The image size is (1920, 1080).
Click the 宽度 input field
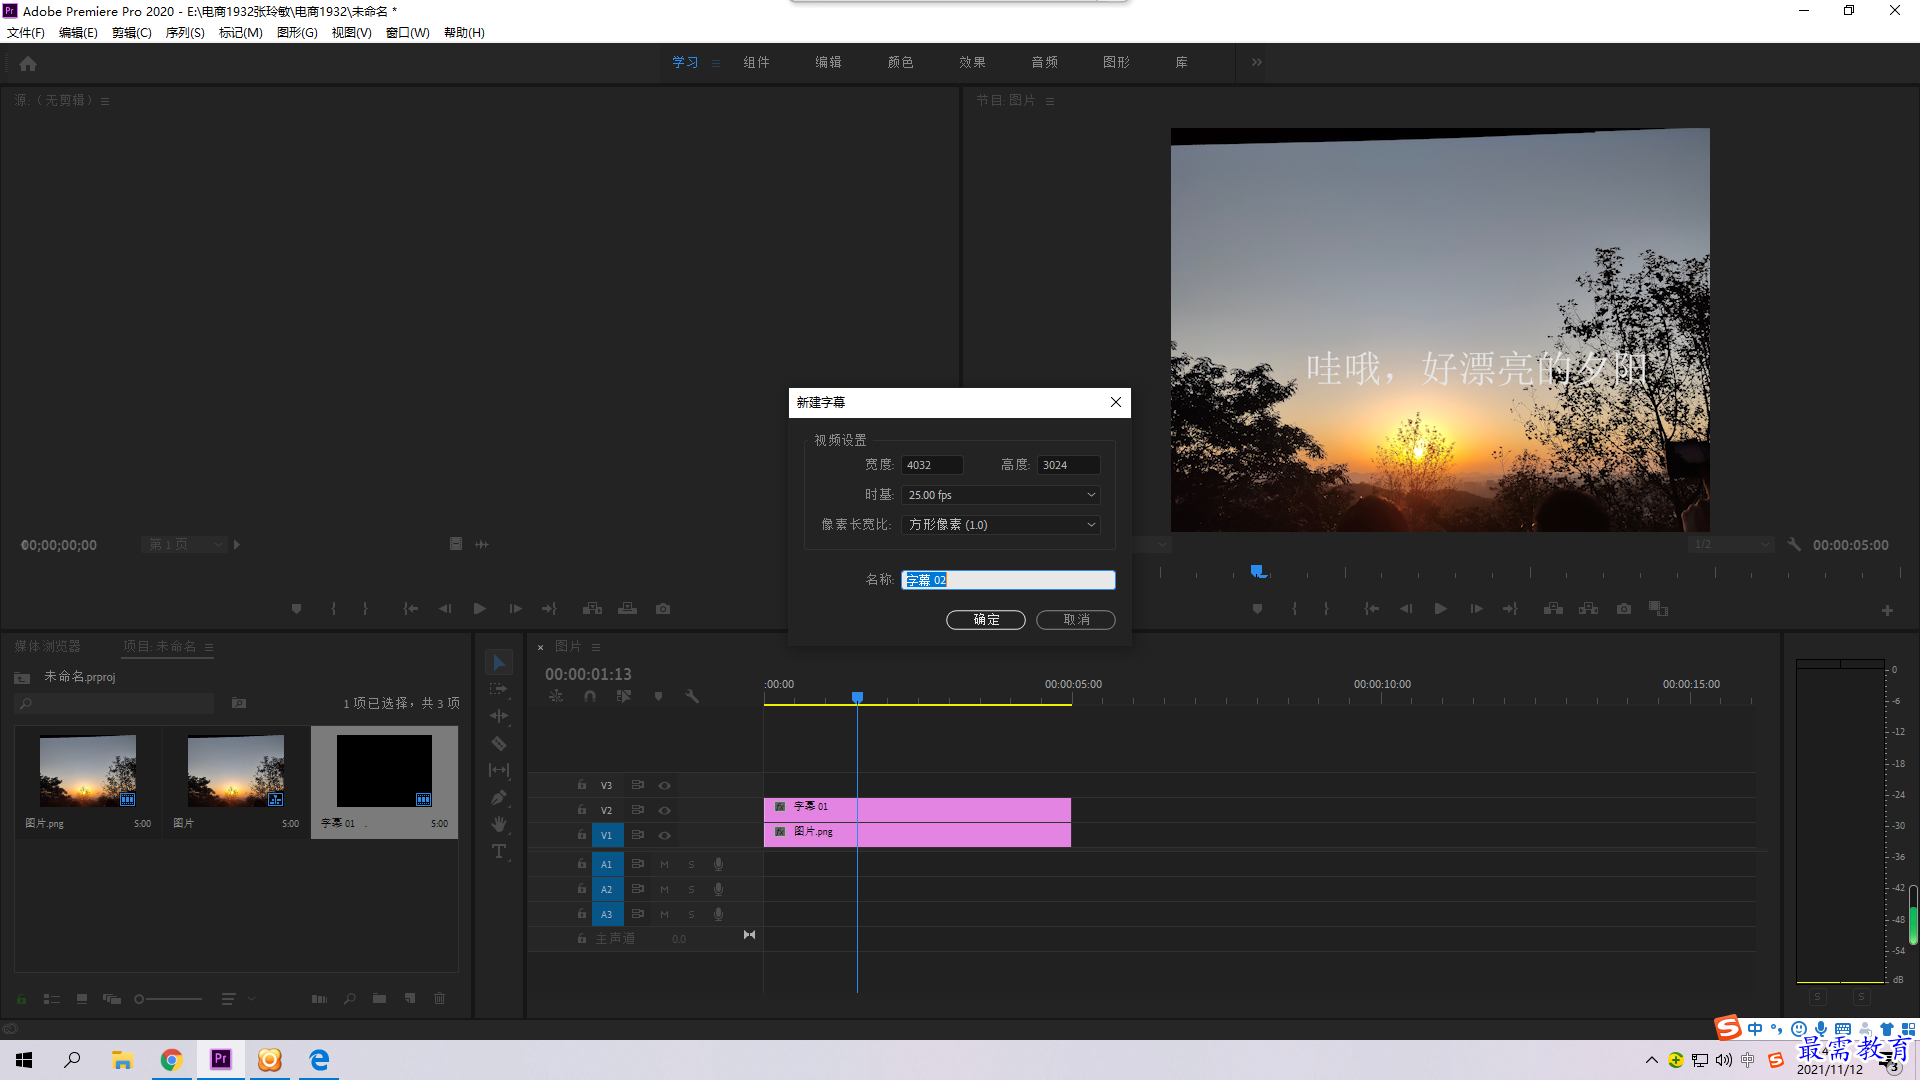pos(932,465)
